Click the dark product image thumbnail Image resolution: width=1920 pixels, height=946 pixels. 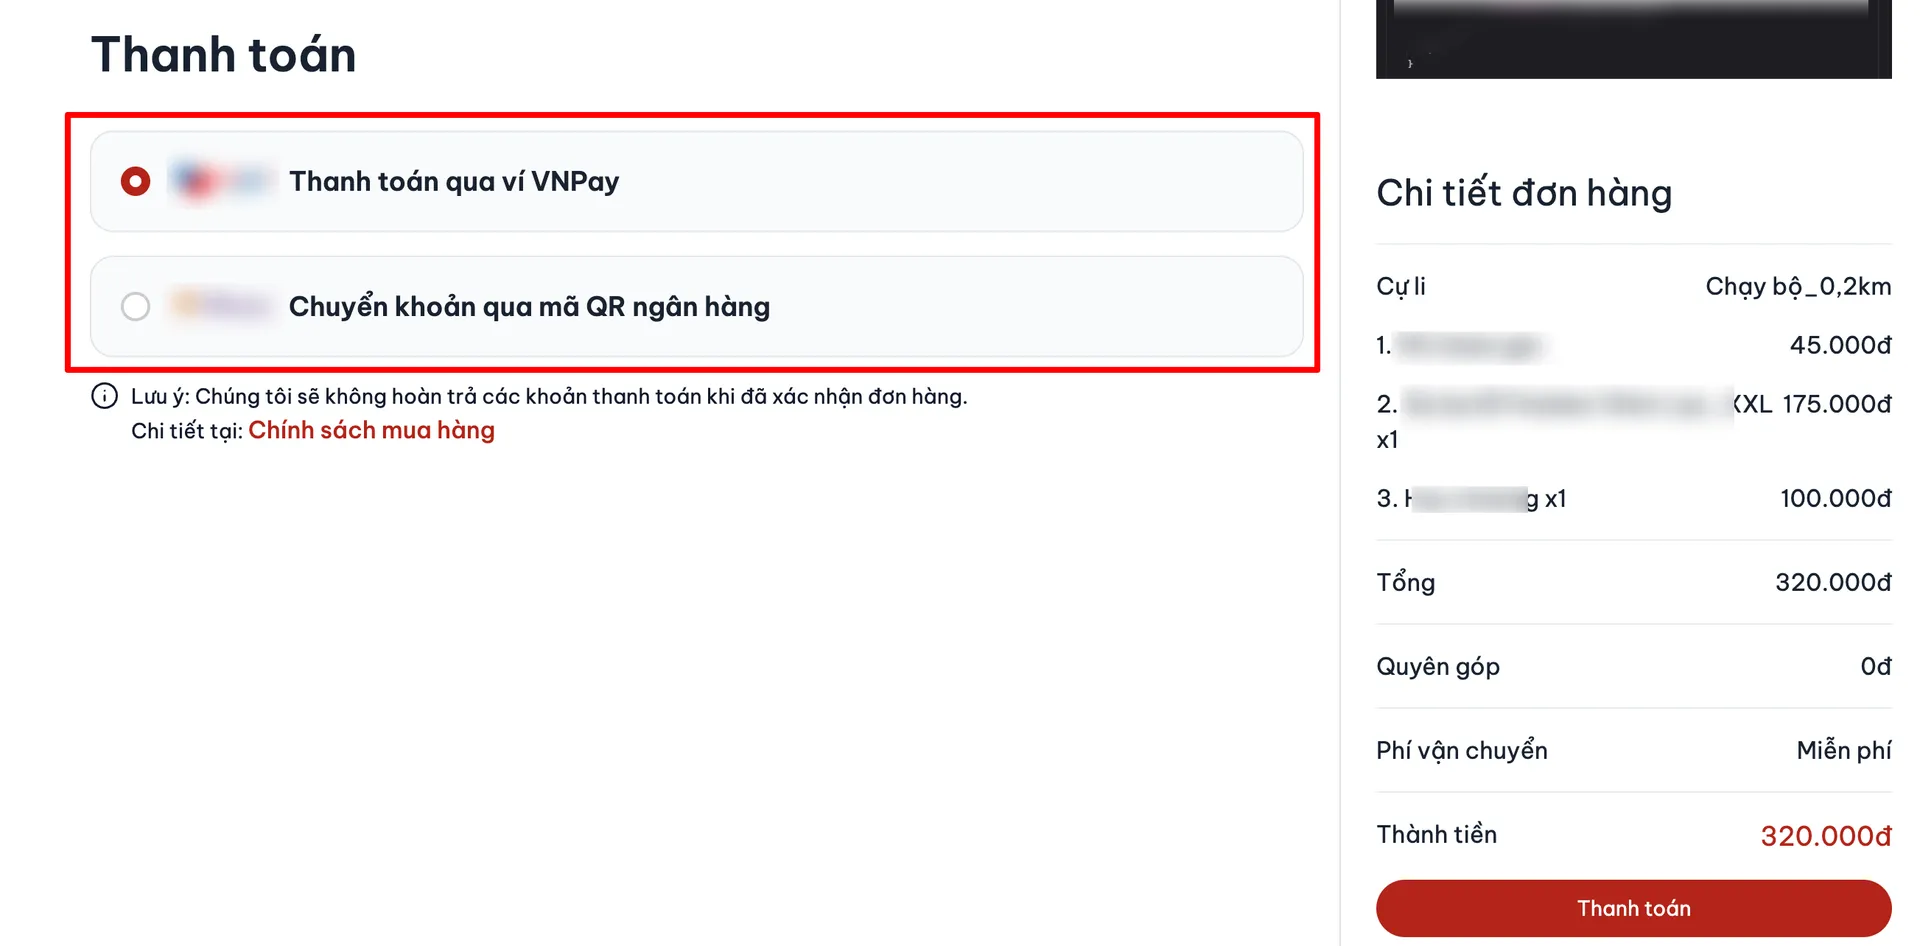coord(1633,39)
